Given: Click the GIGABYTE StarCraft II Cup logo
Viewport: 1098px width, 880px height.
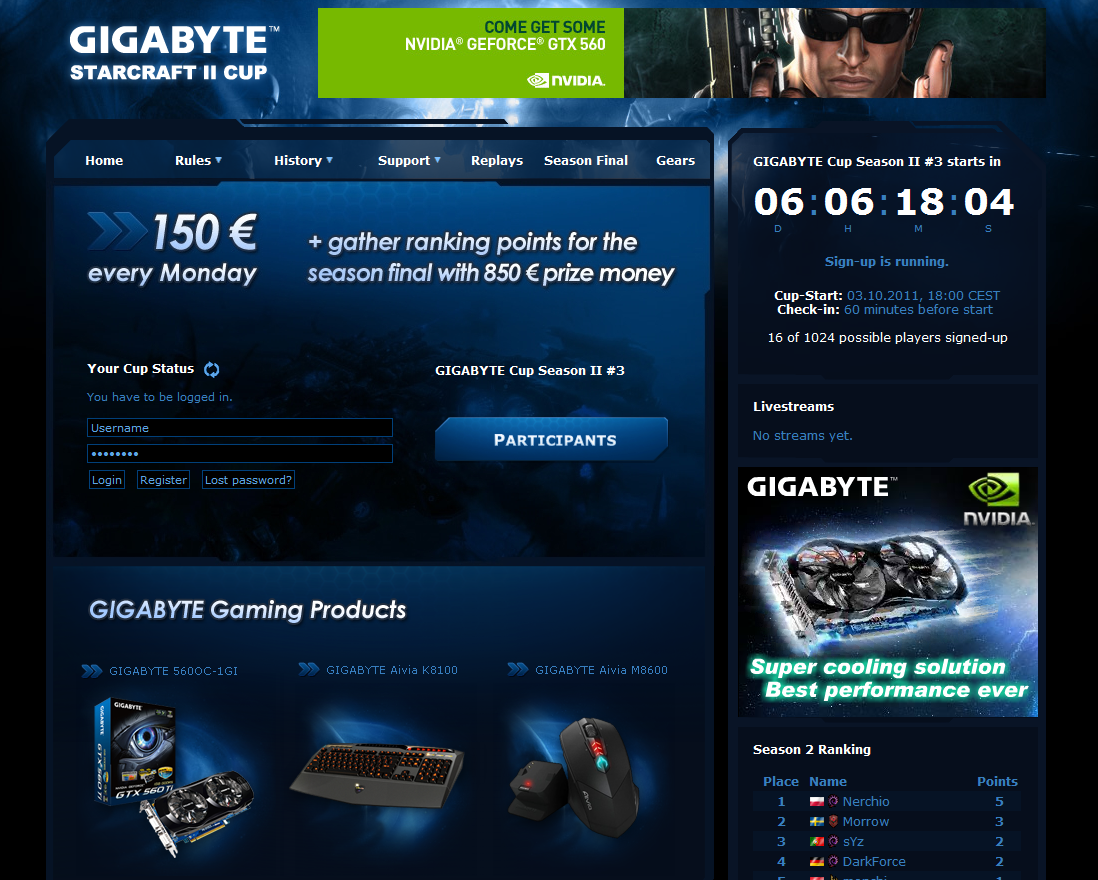Looking at the screenshot, I should tap(170, 53).
